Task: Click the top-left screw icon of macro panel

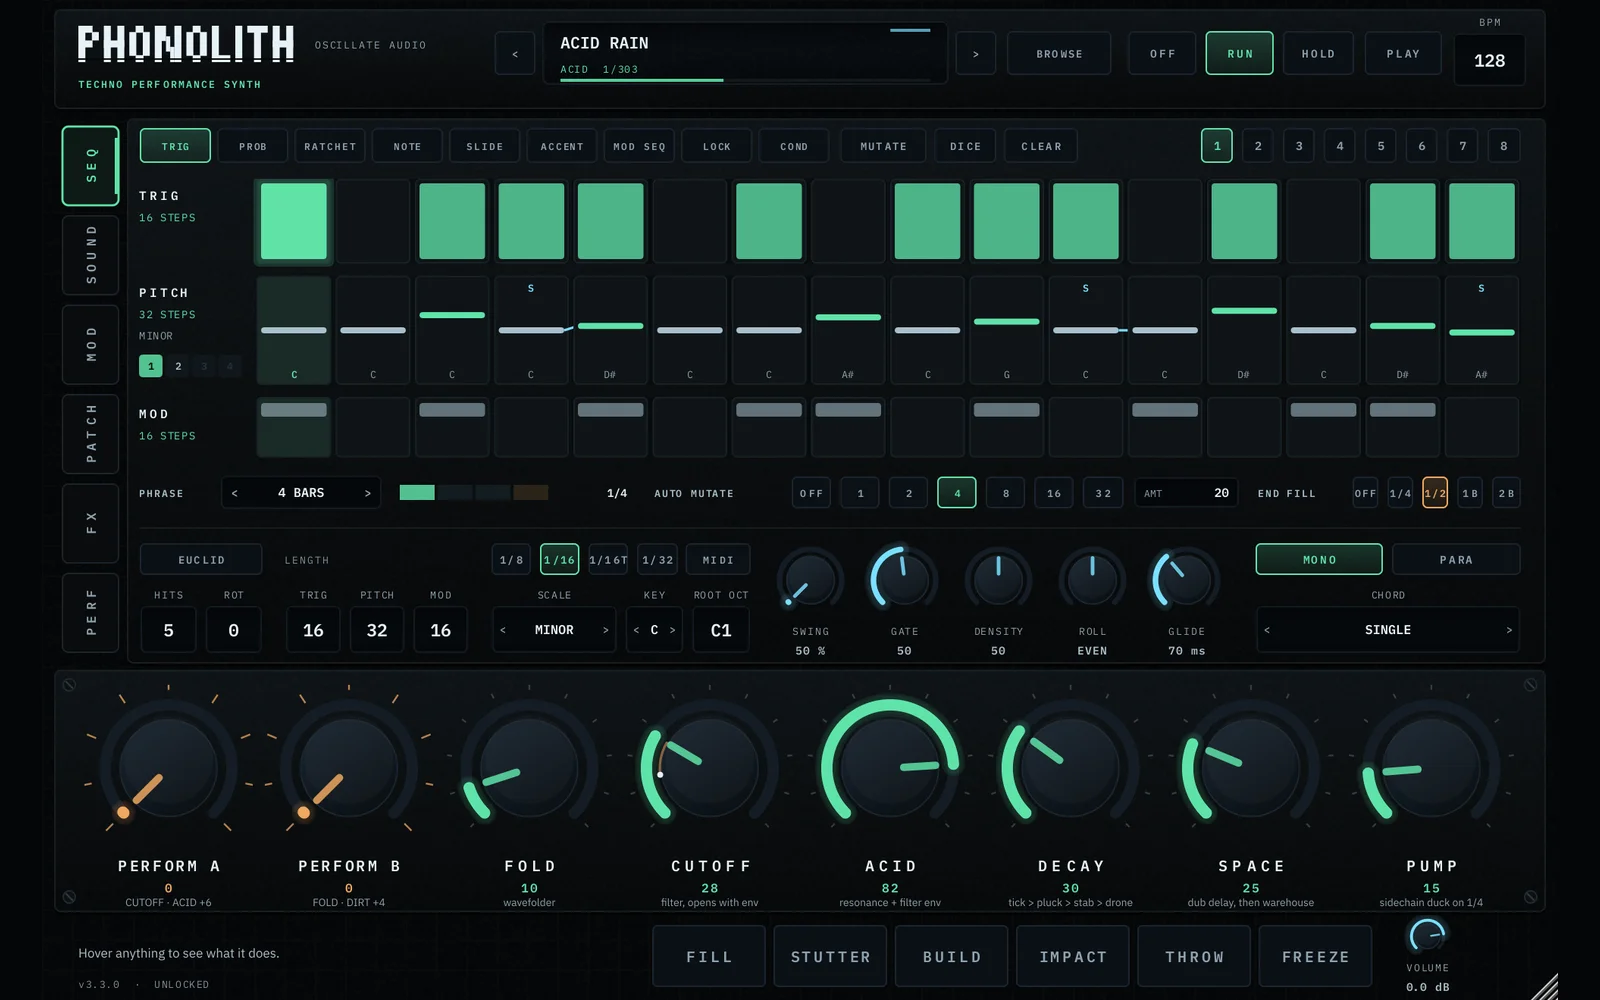Action: pyautogui.click(x=69, y=685)
